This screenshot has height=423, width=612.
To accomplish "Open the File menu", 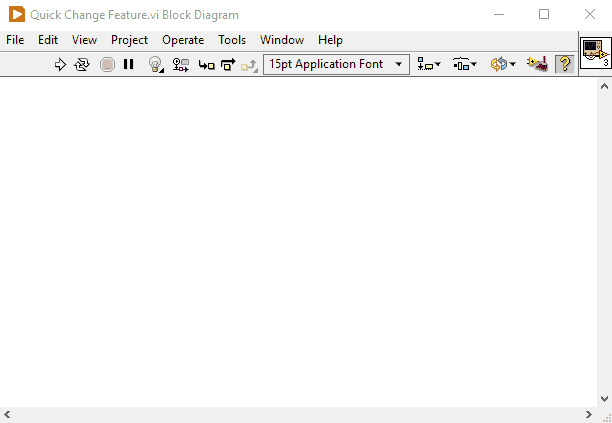I will (15, 40).
